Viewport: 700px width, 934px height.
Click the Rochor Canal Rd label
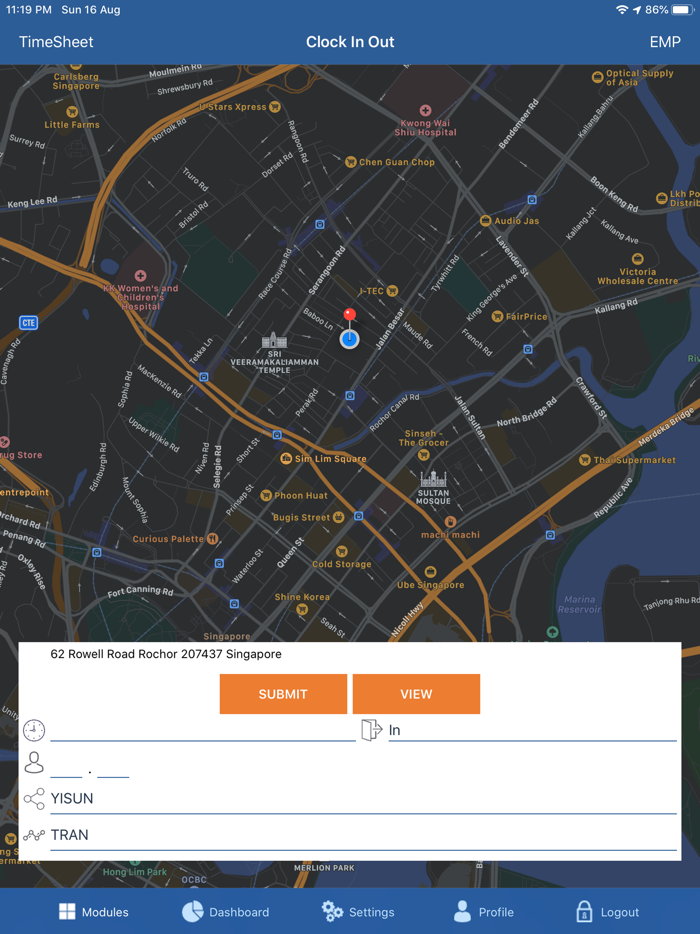point(394,412)
